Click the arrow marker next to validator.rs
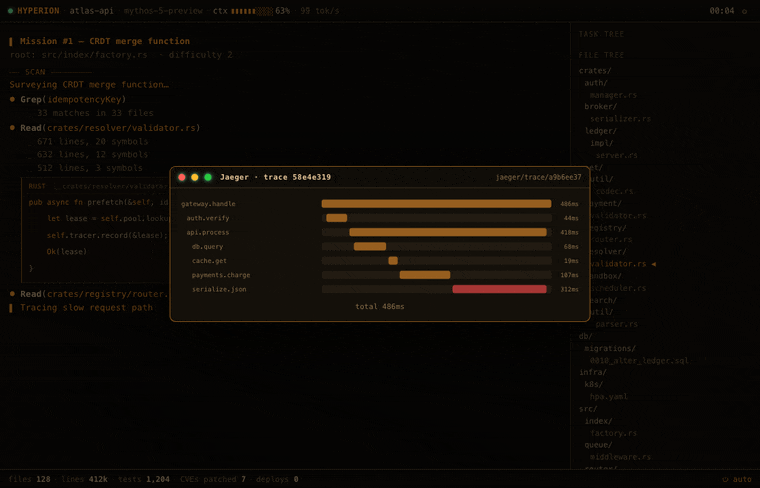The width and height of the screenshot is (760, 488). click(653, 264)
